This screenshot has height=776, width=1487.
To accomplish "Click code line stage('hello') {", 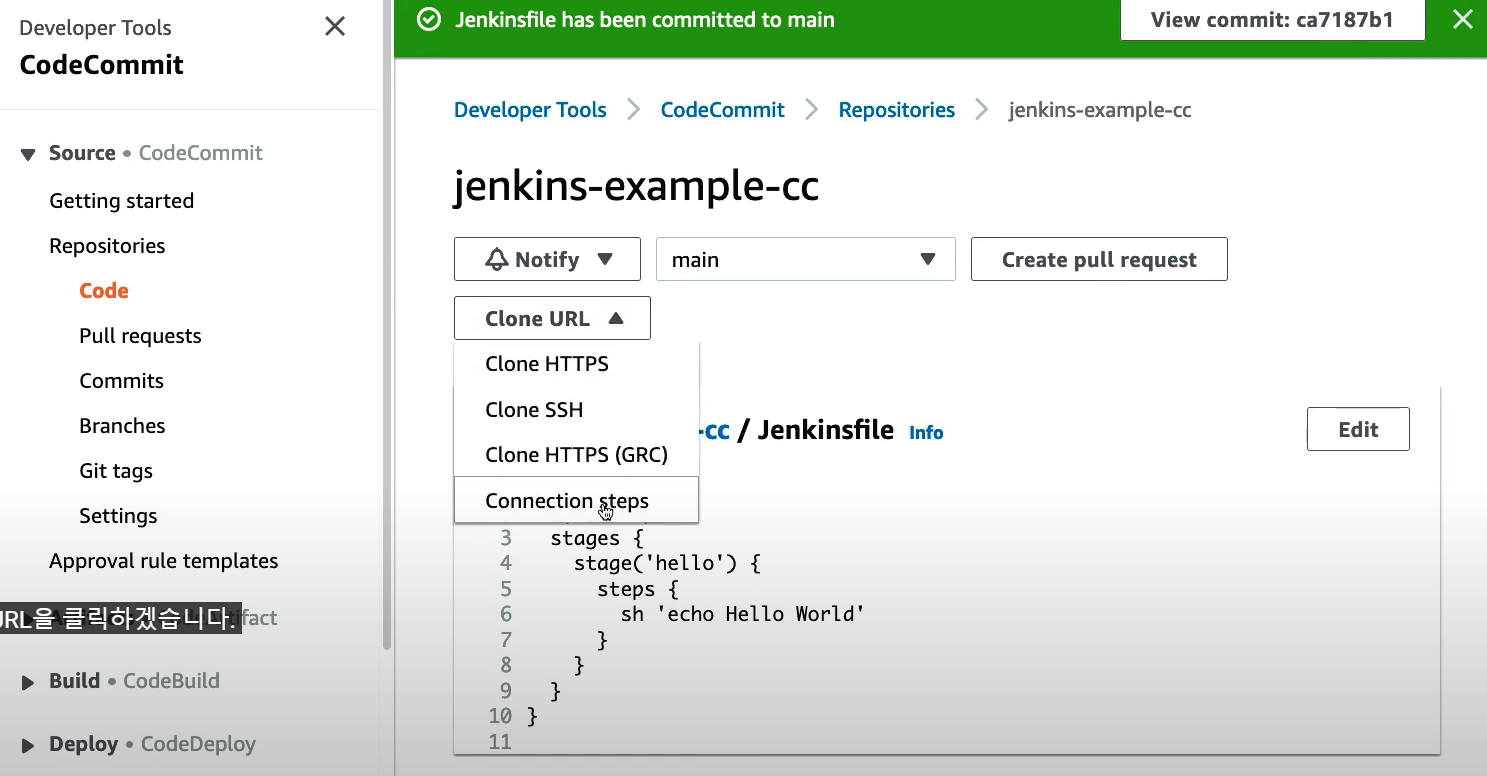I will 667,564.
